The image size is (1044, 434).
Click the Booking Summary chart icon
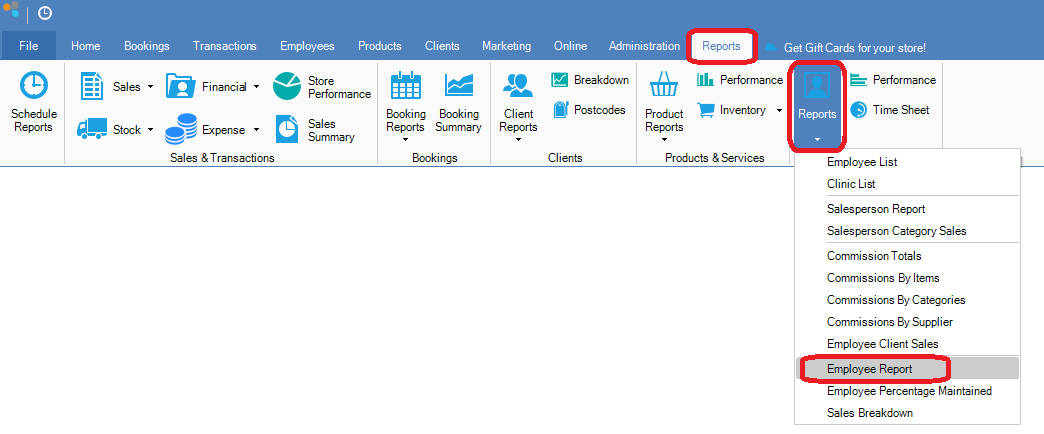458,86
